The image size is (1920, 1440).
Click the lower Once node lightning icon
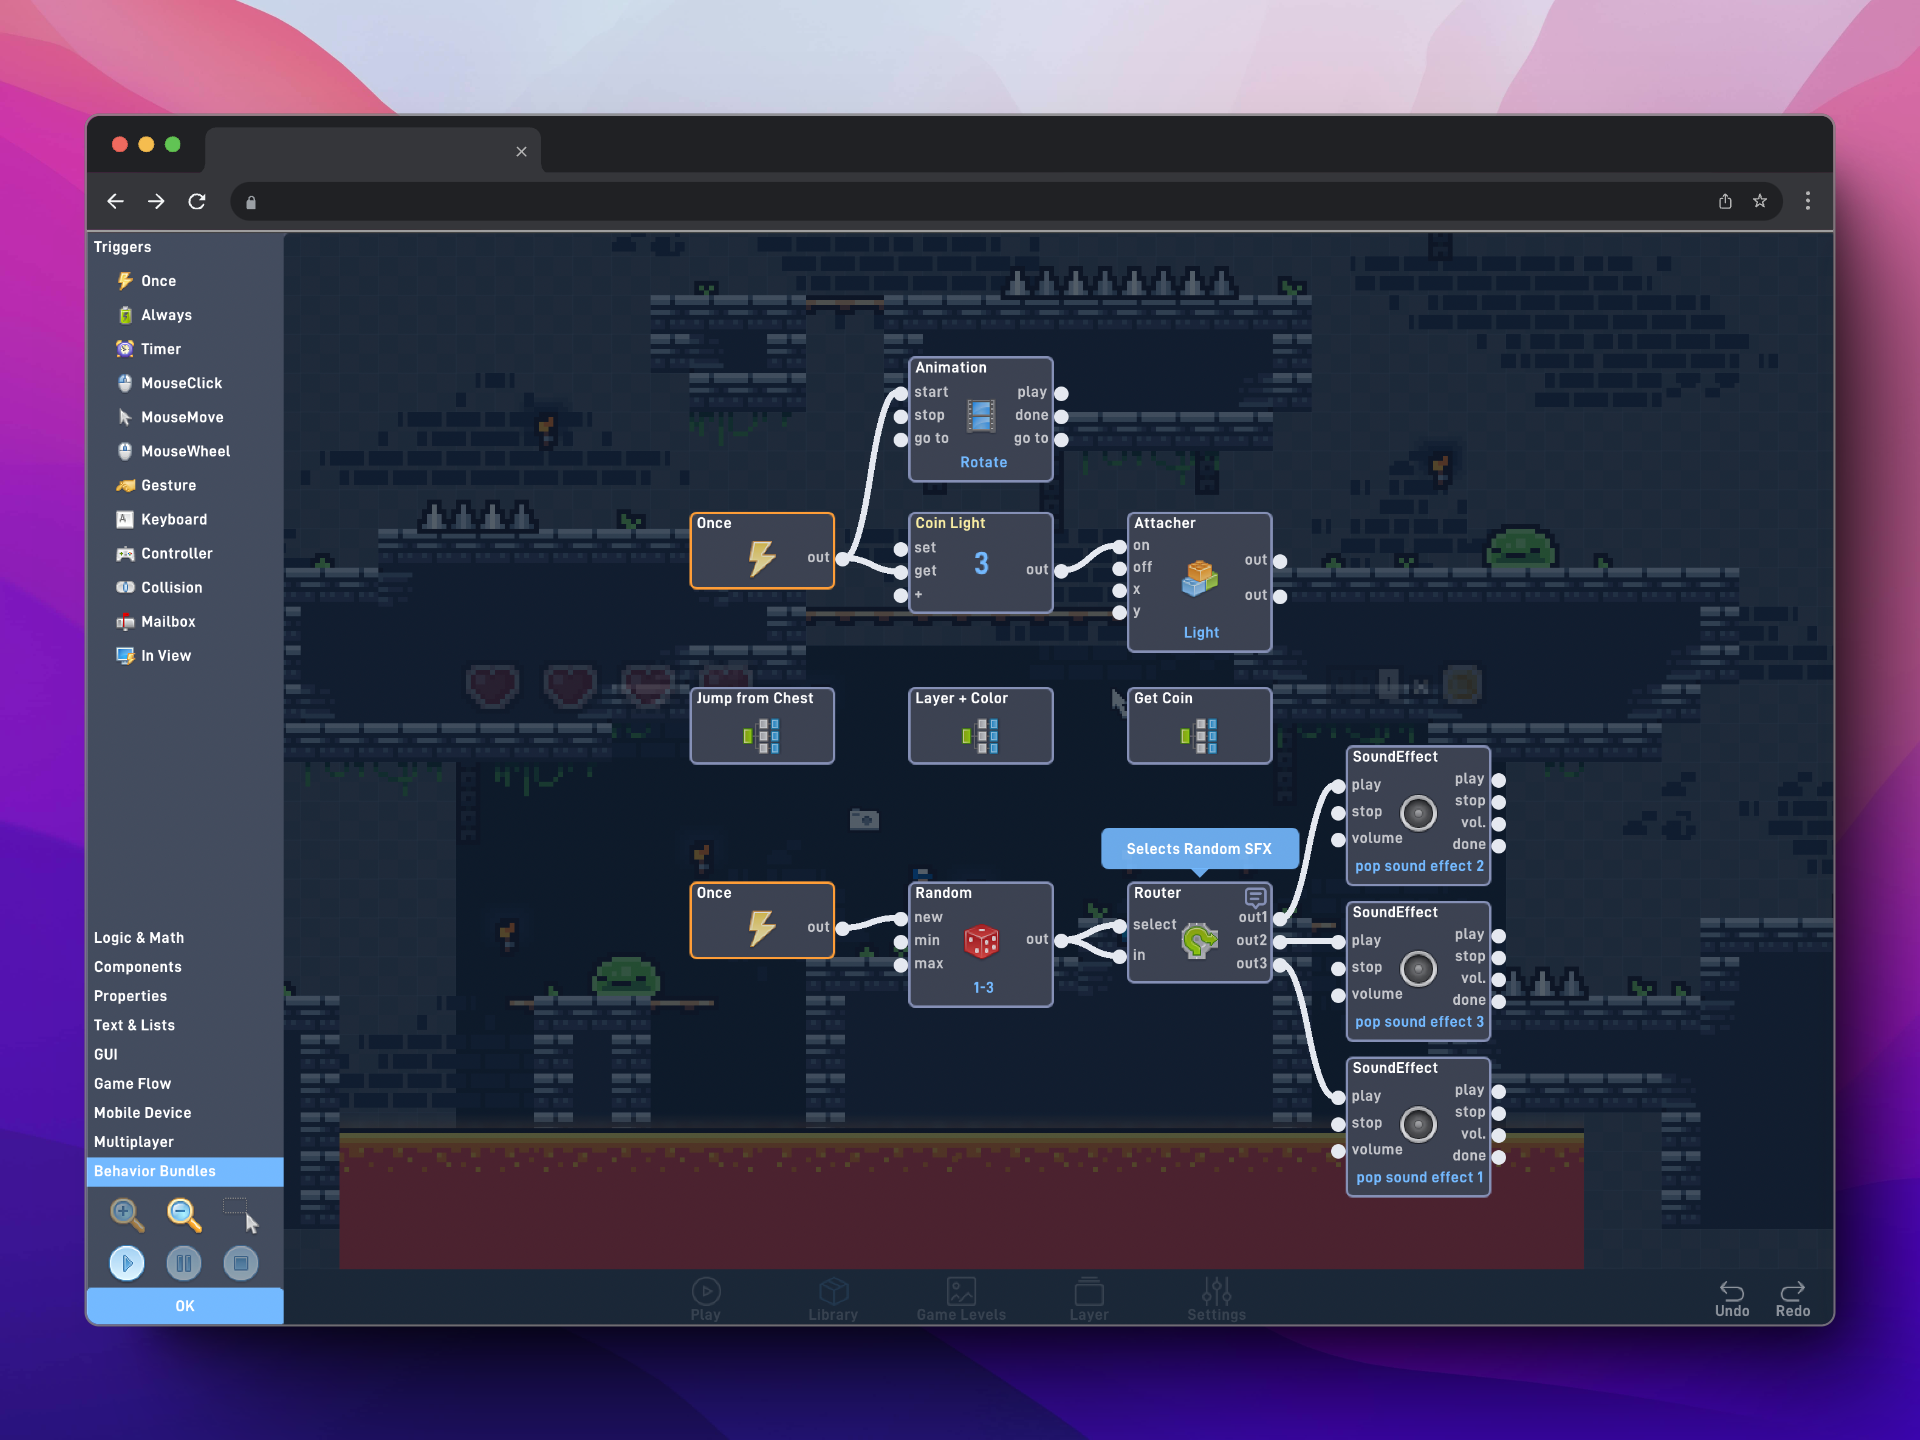coord(762,928)
